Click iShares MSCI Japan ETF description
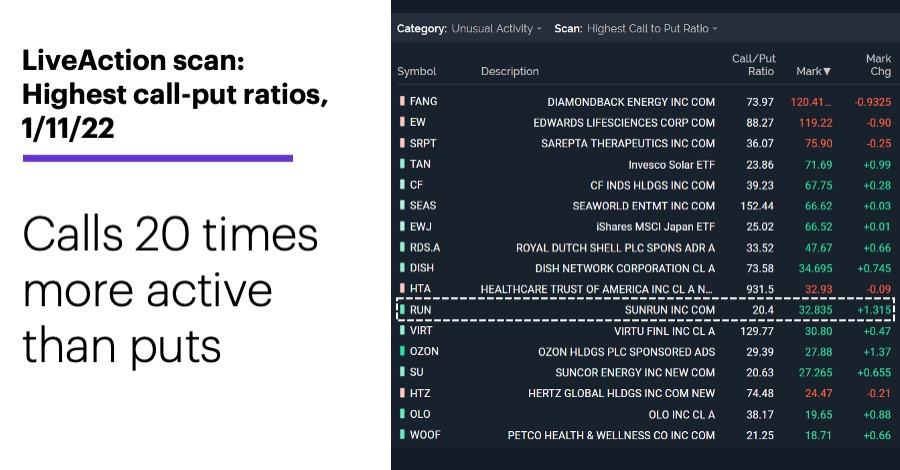 [x=655, y=227]
